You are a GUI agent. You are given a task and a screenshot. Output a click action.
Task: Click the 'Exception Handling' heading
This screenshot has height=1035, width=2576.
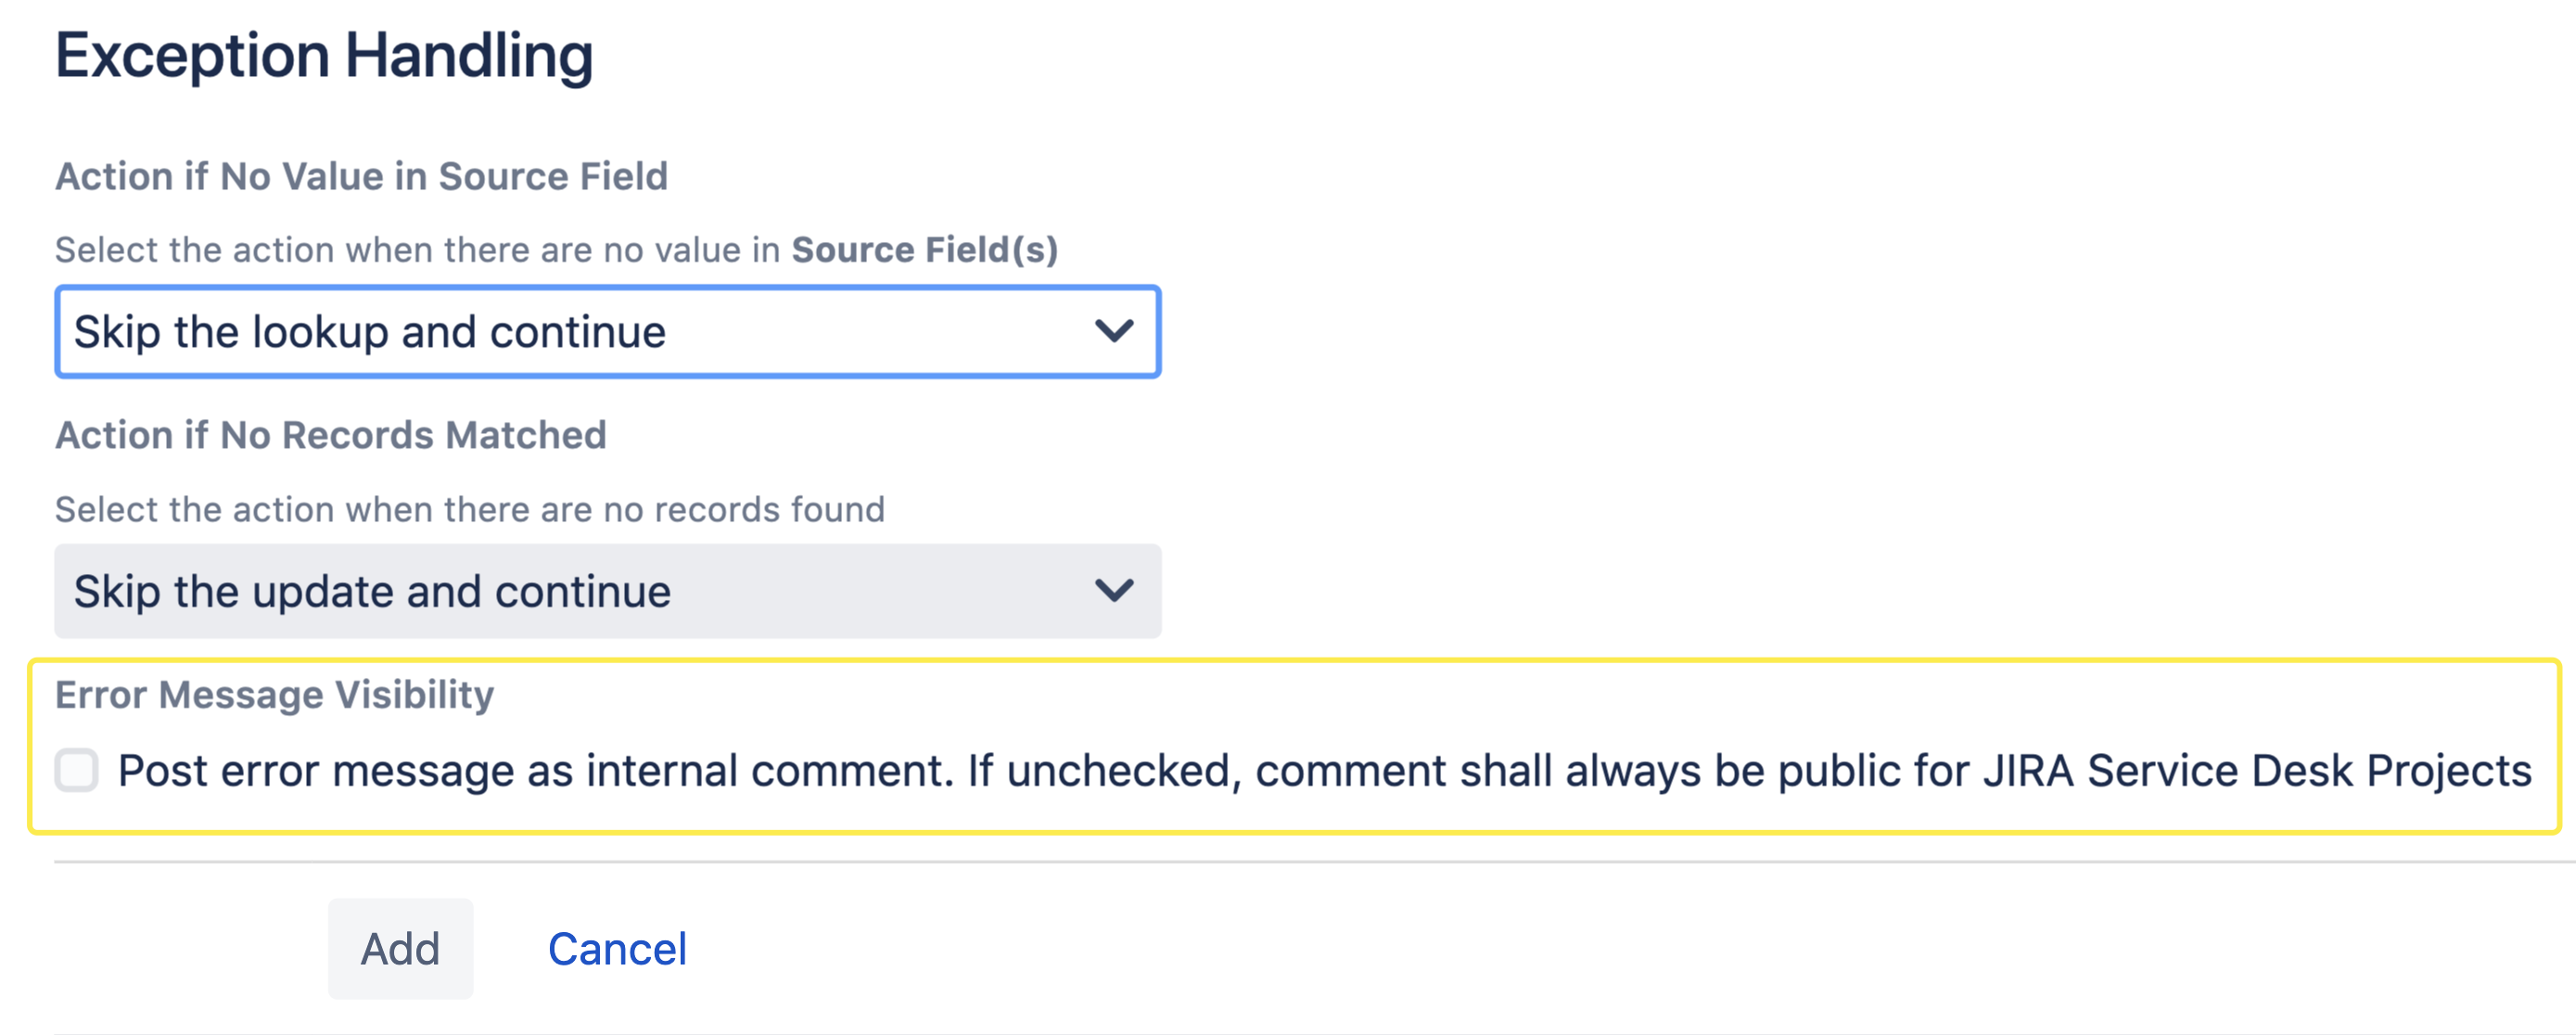pyautogui.click(x=324, y=55)
